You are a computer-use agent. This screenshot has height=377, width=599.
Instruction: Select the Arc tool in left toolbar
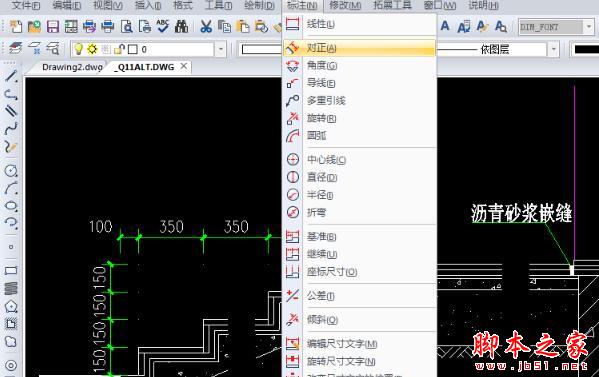[11, 188]
